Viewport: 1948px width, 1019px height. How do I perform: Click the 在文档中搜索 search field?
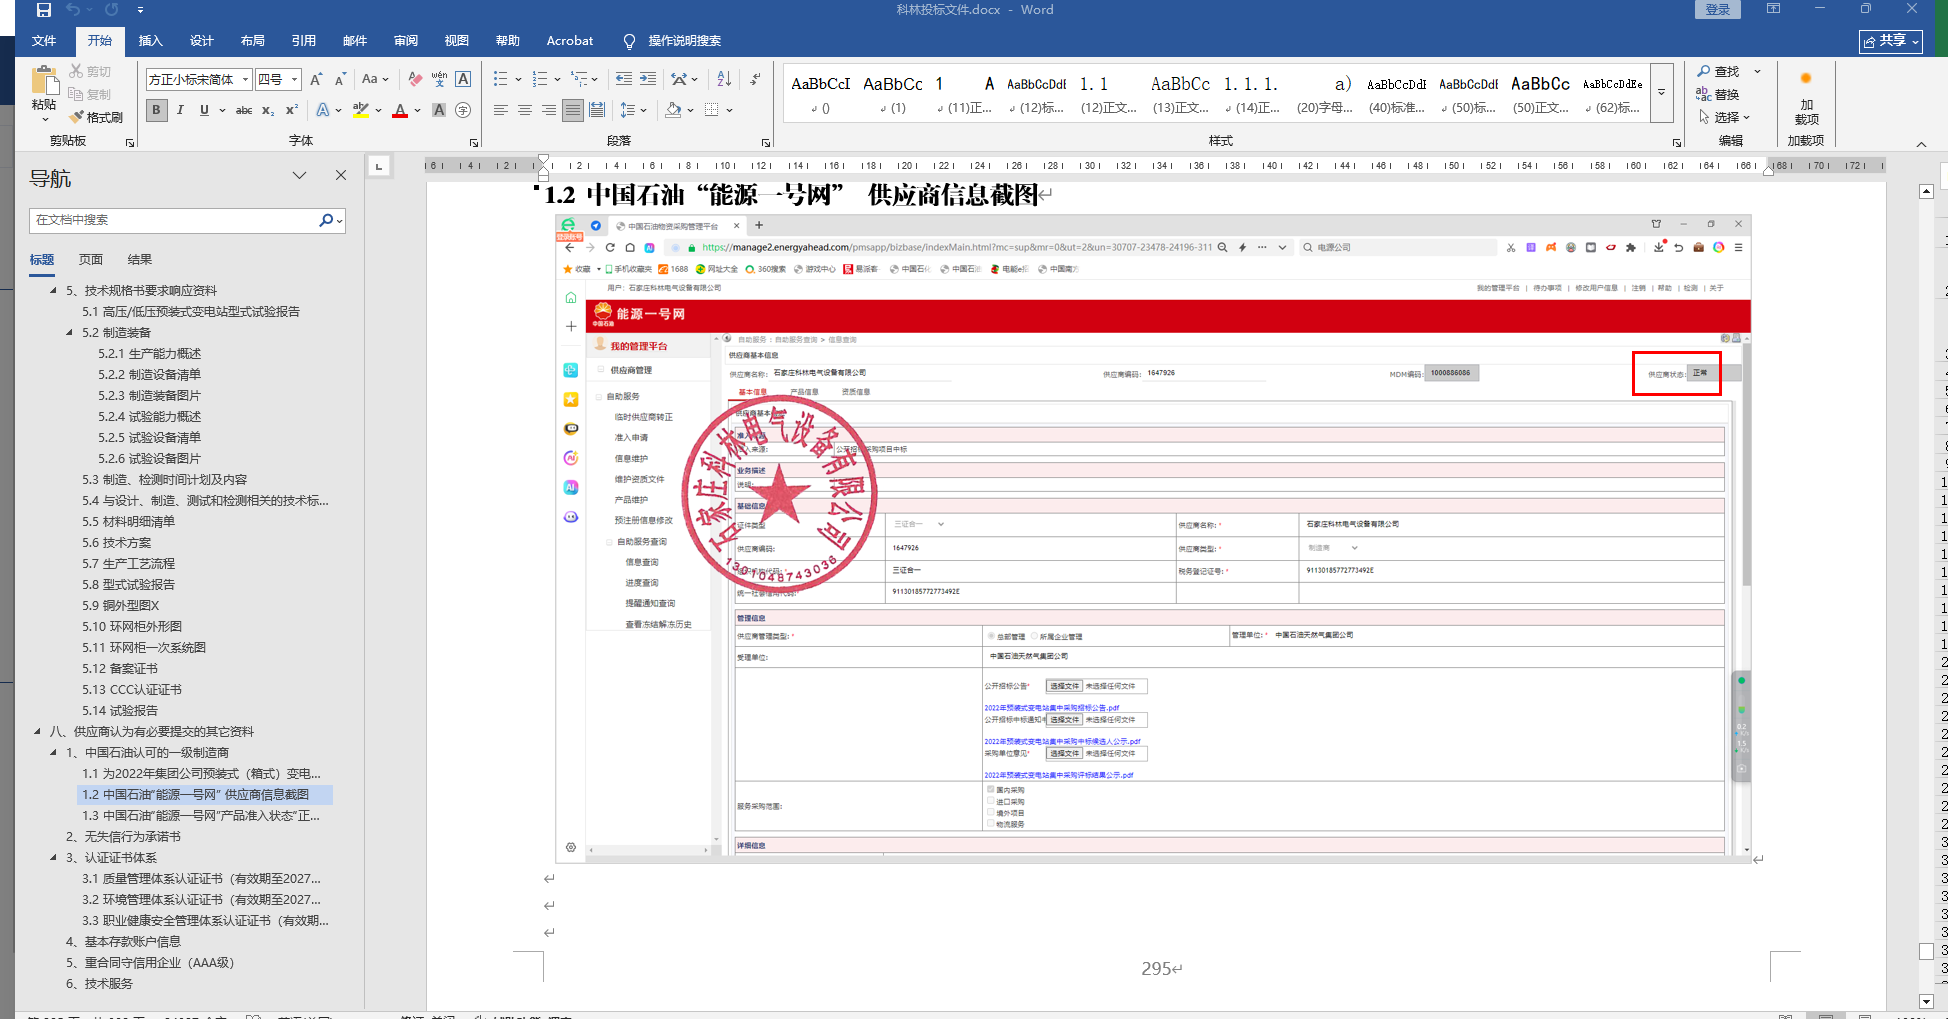173,220
